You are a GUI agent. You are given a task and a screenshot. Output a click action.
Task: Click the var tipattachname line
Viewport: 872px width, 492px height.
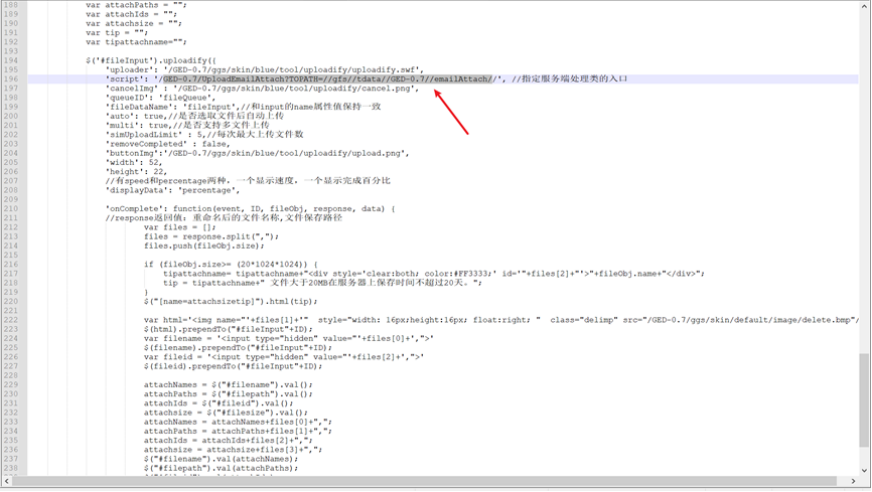coord(136,42)
